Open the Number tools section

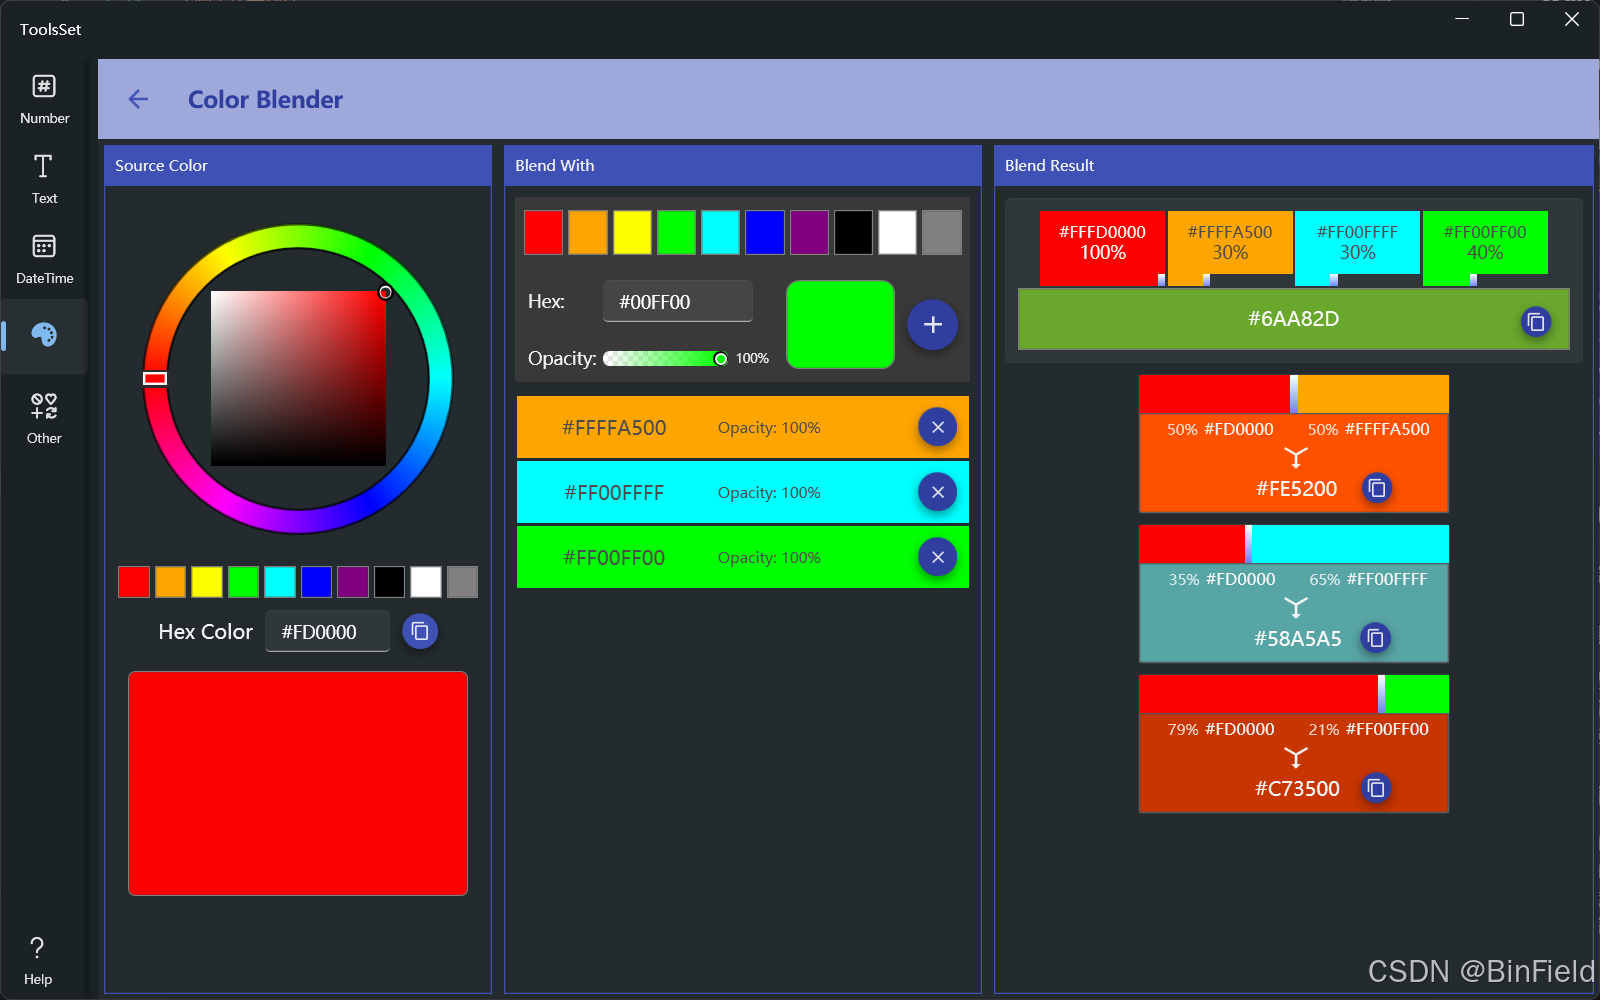click(x=44, y=99)
